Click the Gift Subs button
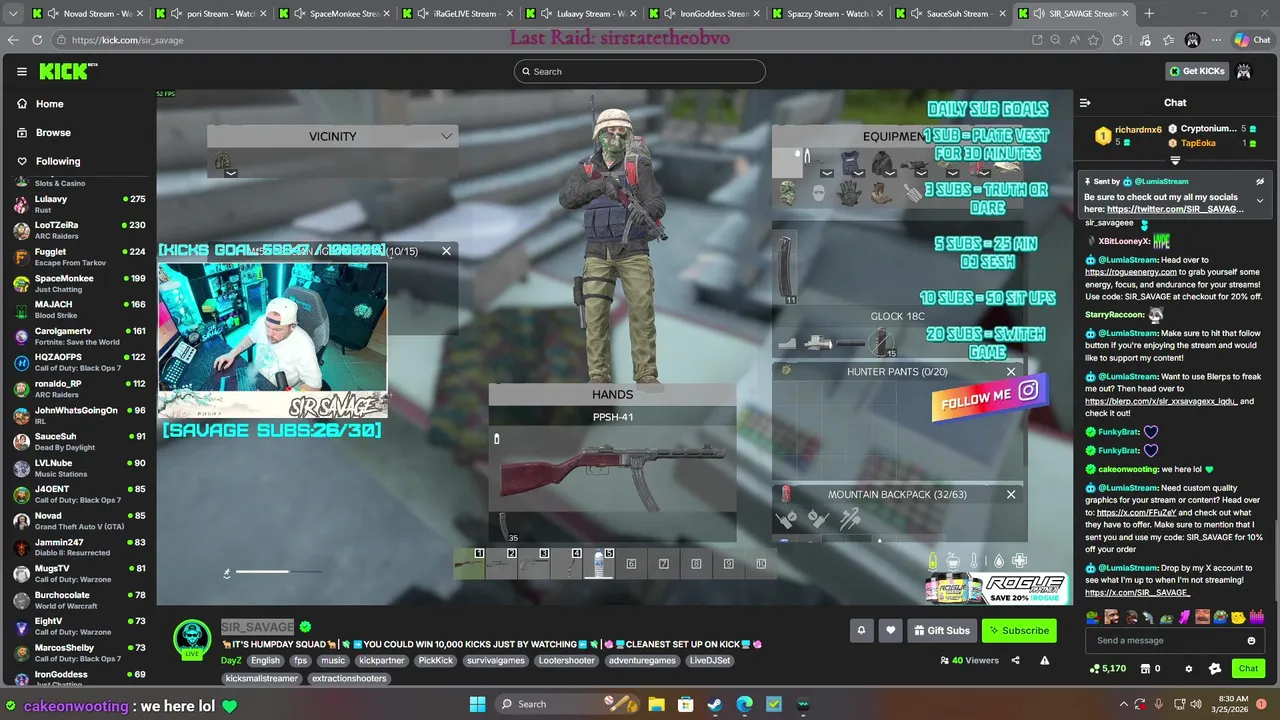1280x720 pixels. click(942, 630)
